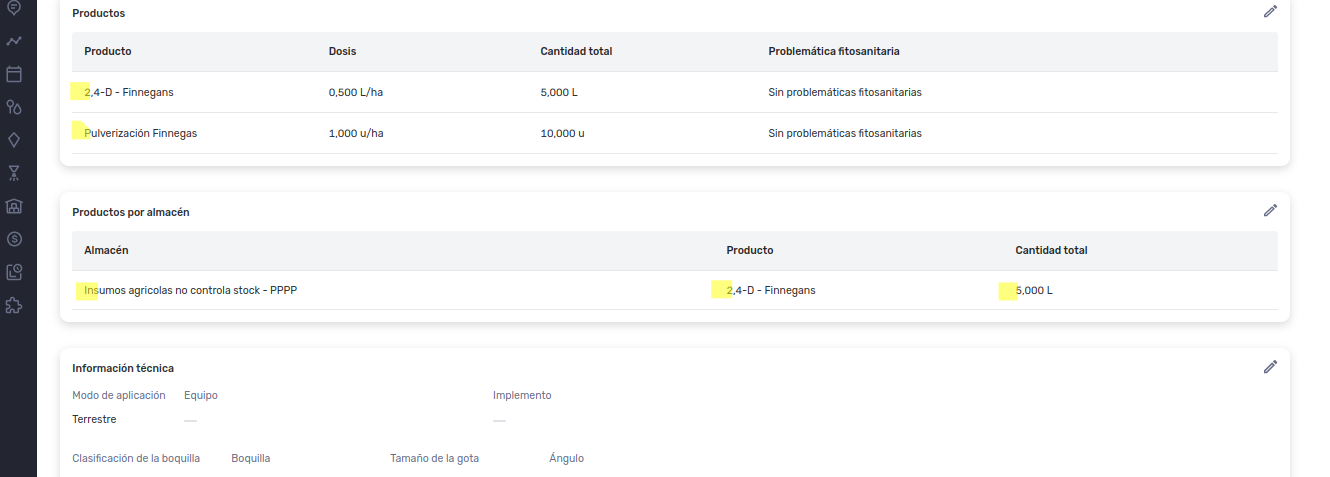The image size is (1330, 477).
Task: Edit the Productos section with the pencil
Action: [1270, 12]
